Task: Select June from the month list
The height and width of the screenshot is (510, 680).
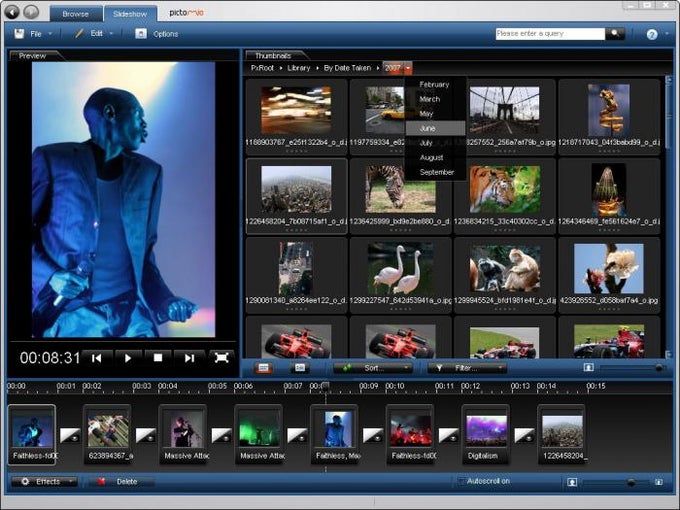Action: [428, 128]
